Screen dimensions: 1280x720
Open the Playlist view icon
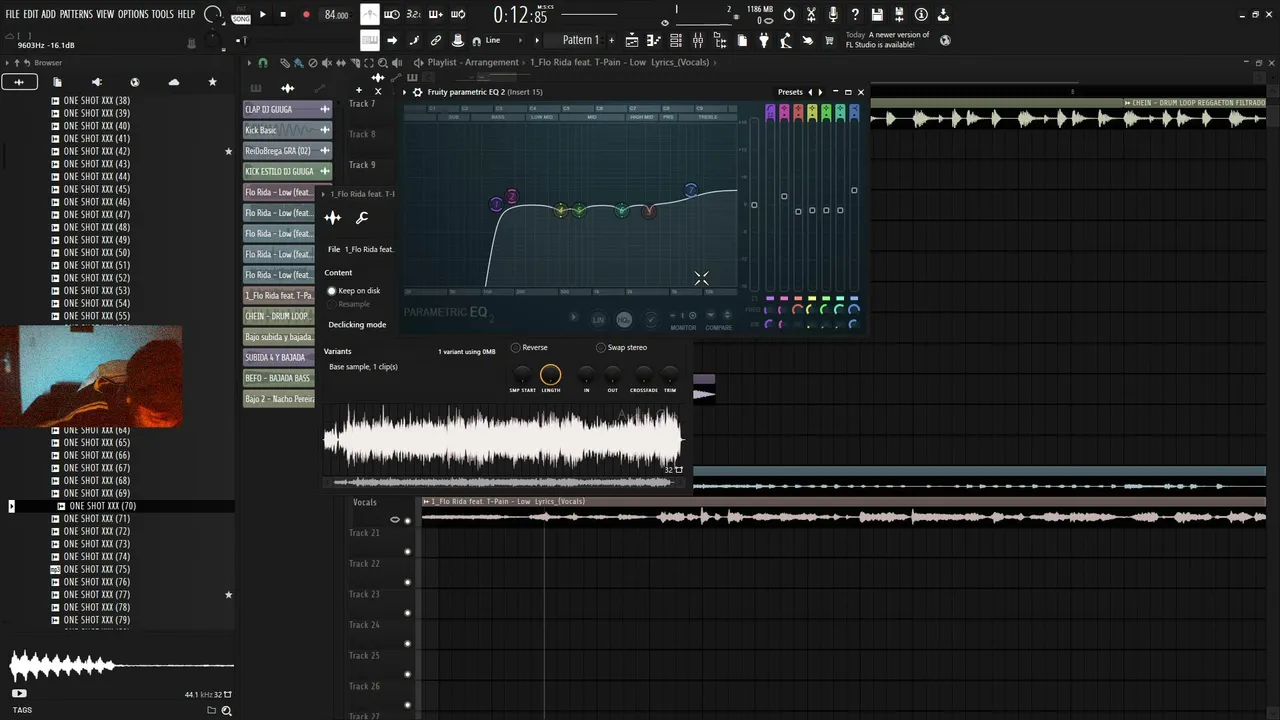coord(632,40)
